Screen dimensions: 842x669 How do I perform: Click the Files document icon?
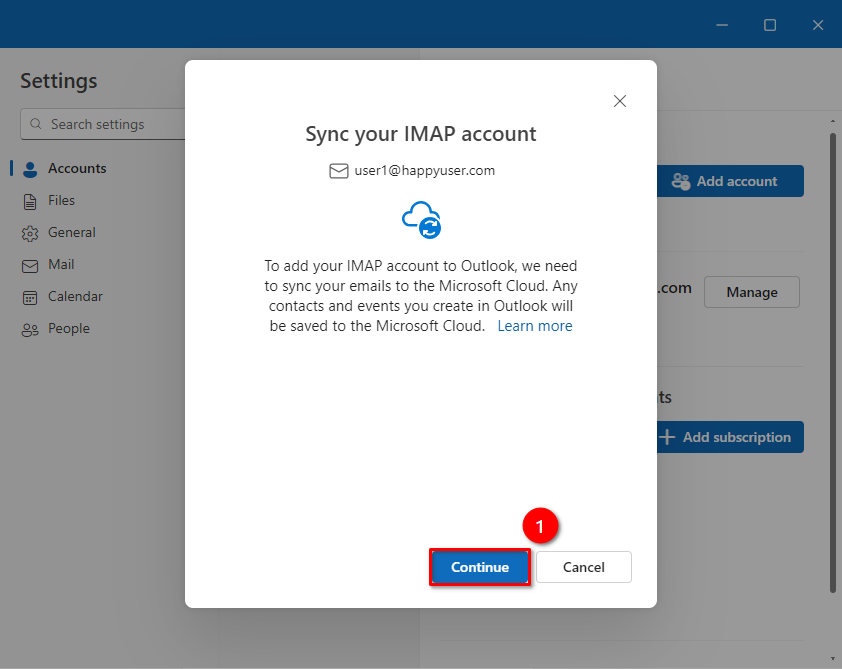pyautogui.click(x=30, y=202)
